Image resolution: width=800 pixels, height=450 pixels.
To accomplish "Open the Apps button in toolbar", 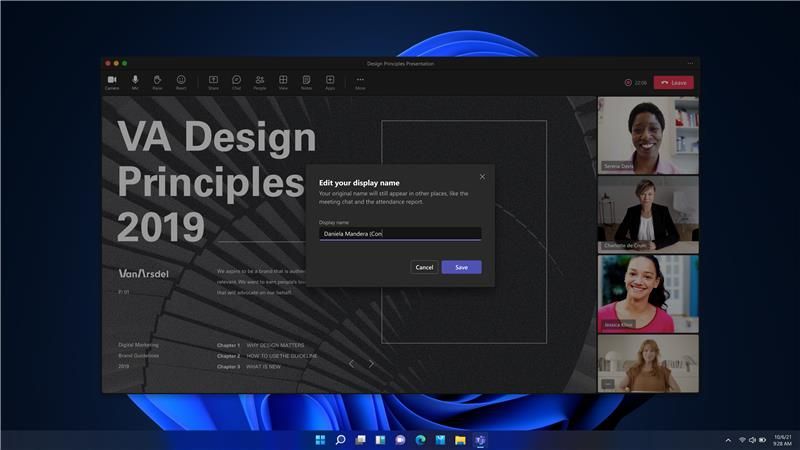I will (x=330, y=82).
